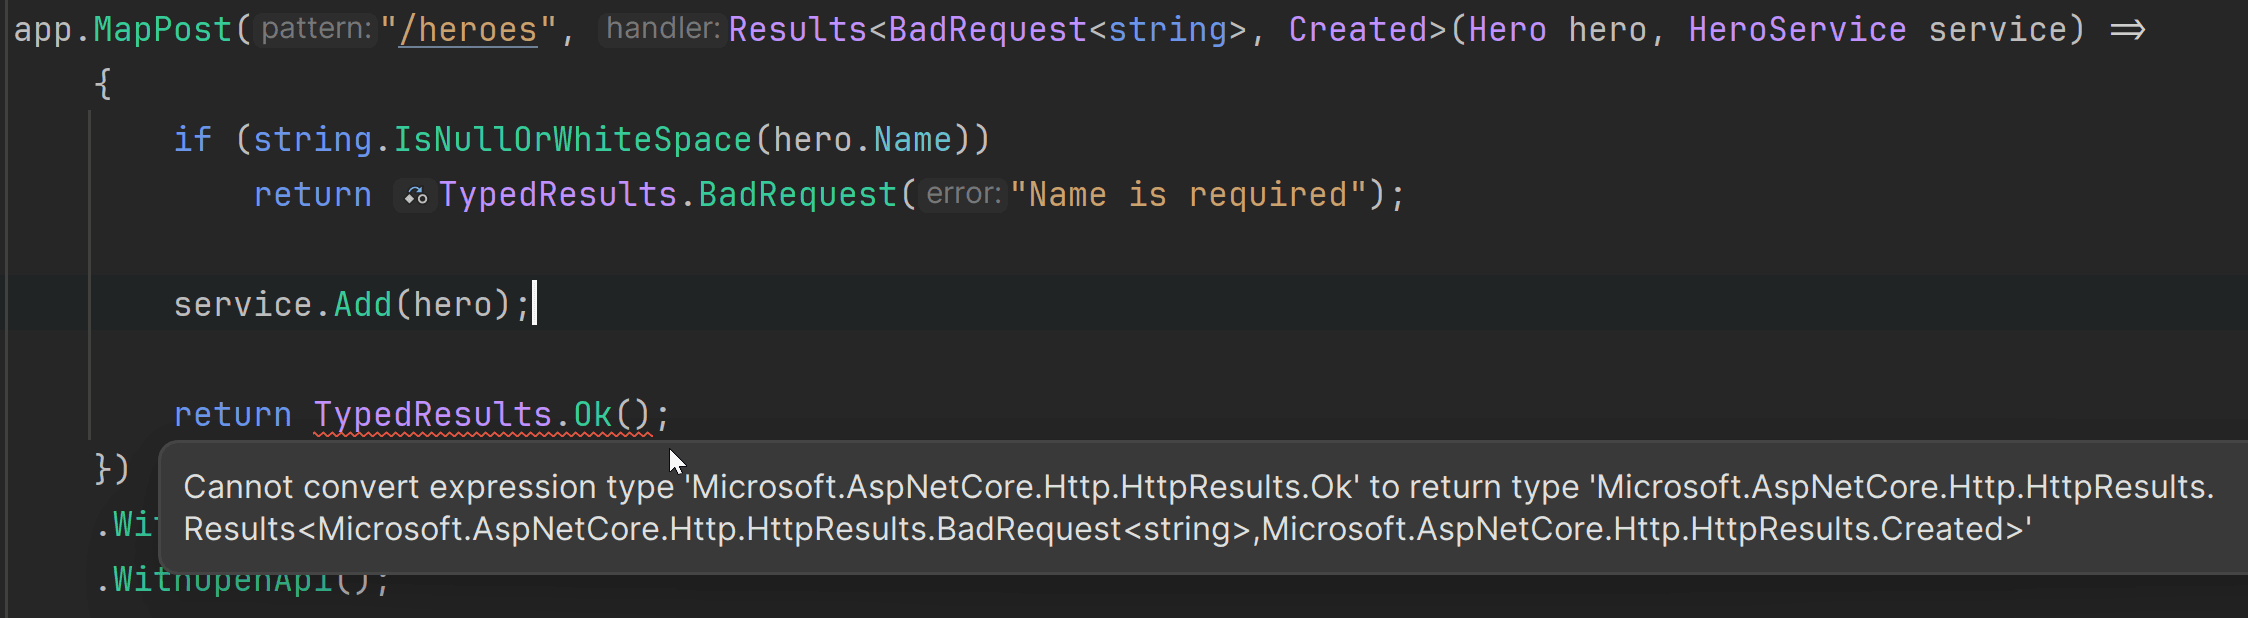
Task: Click the error-underlined TypedResults in the last return
Action: [x=432, y=414]
